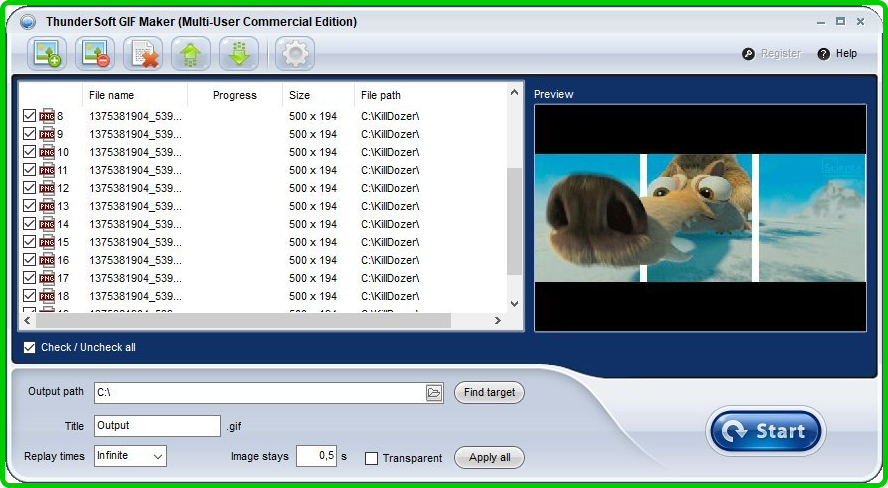Click into the Title input field

point(157,426)
